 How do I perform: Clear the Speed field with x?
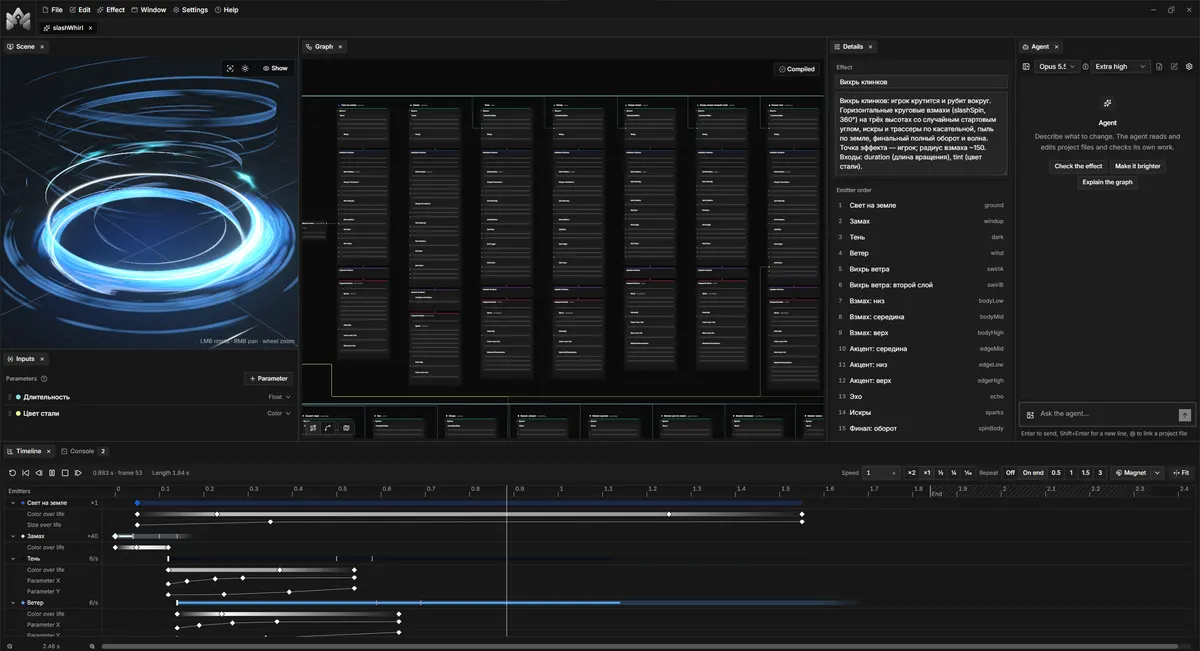point(895,472)
